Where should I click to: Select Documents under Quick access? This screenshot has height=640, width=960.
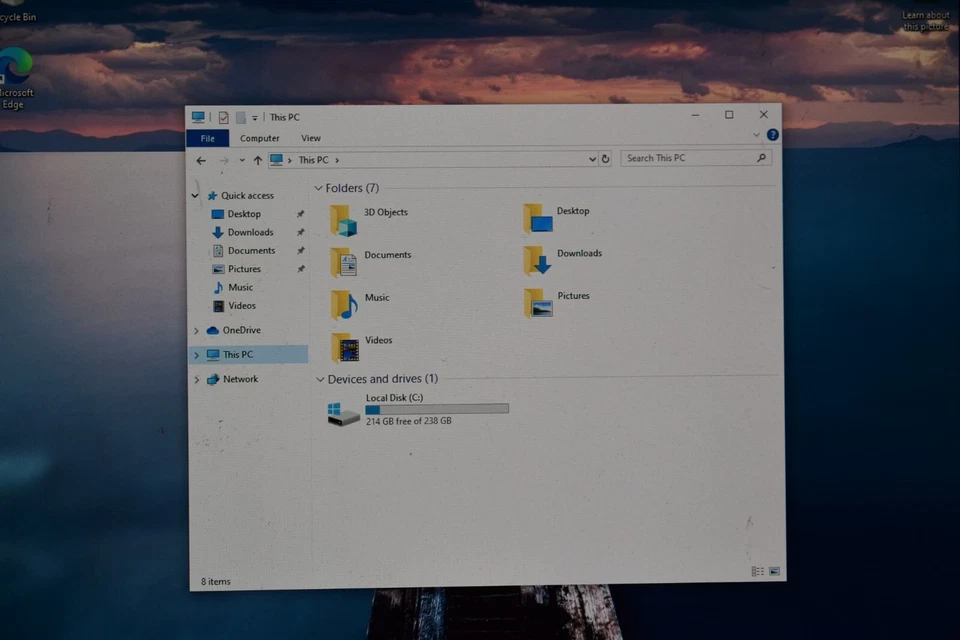click(251, 250)
